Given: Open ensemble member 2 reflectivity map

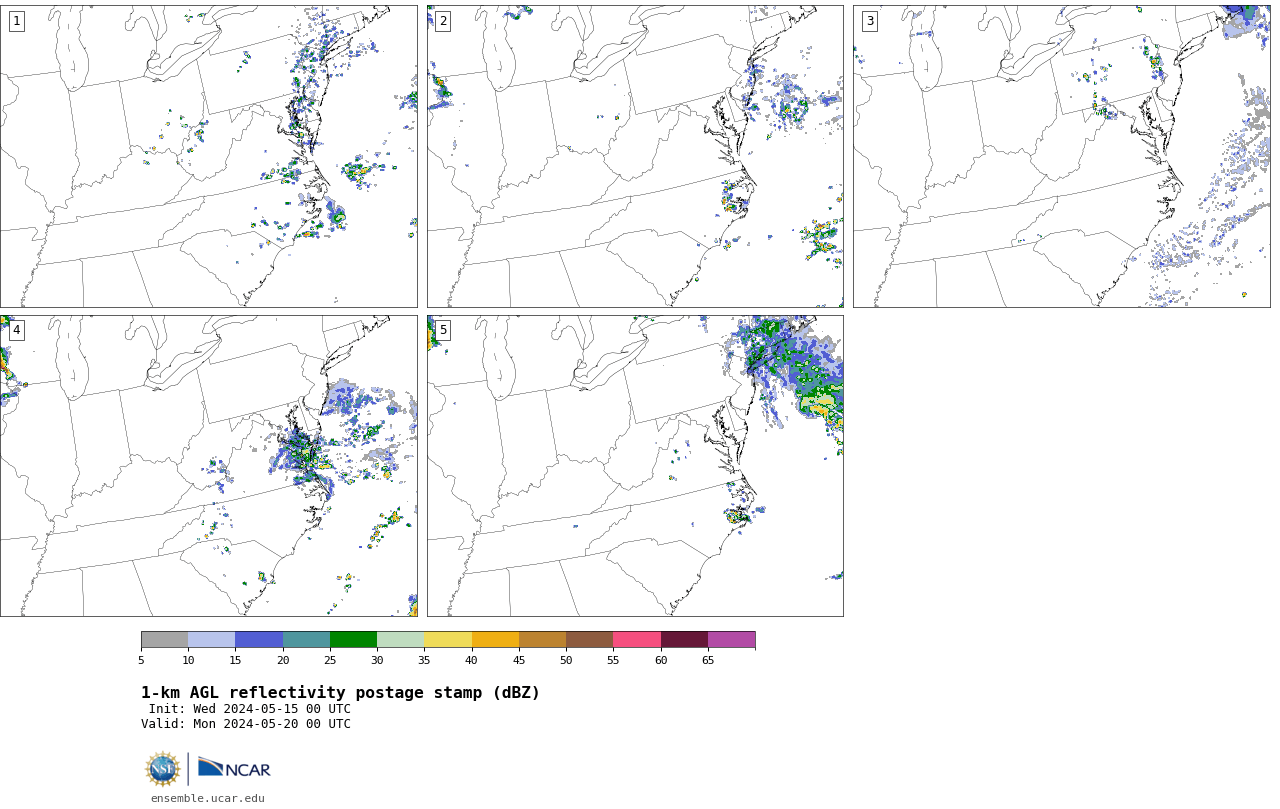Looking at the screenshot, I should click(635, 156).
